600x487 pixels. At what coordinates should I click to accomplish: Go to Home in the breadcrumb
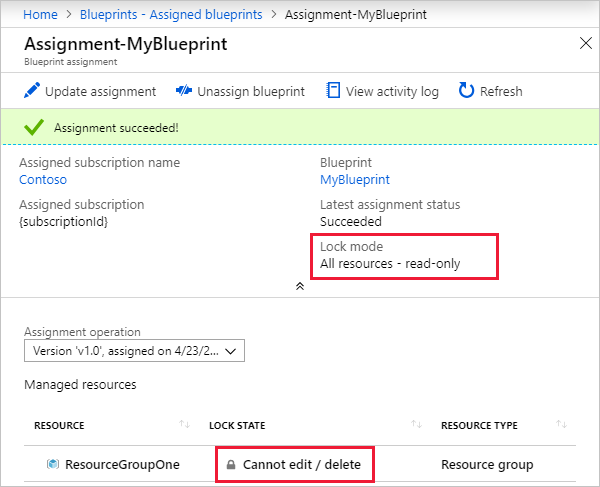(40, 14)
